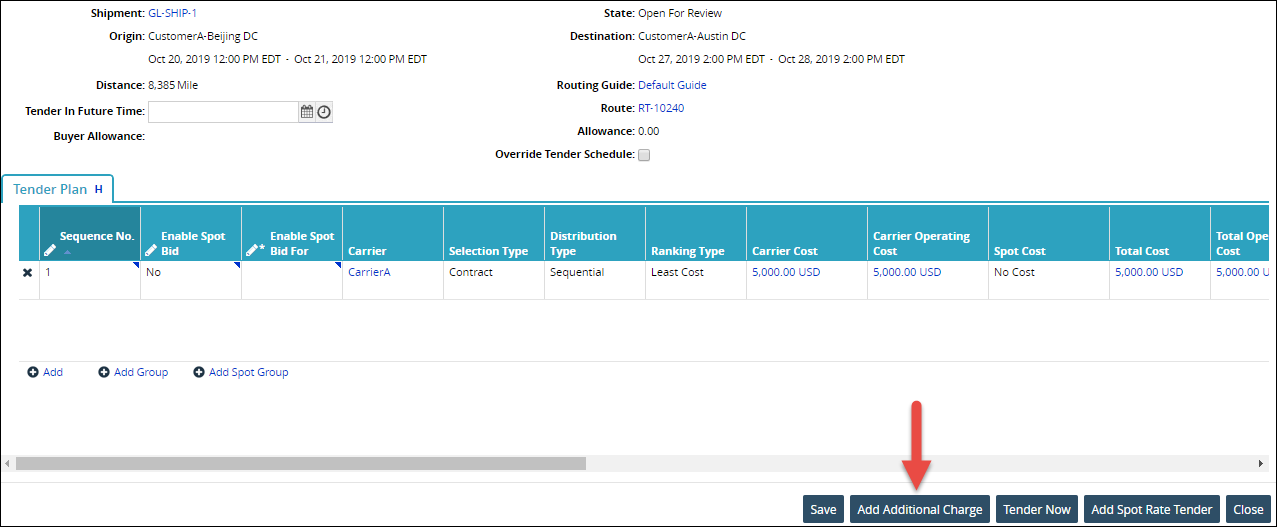The image size is (1277, 527).
Task: Click the Close button
Action: pos(1248,509)
